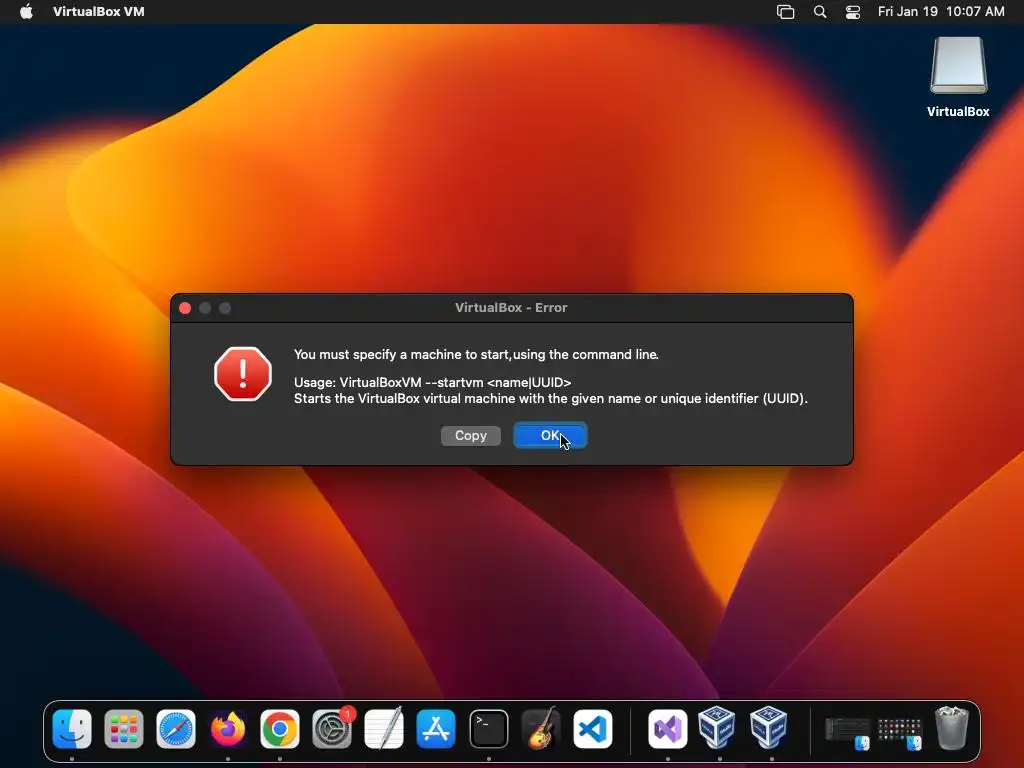
Task: Open Spotlight search from menu bar
Action: pyautogui.click(x=820, y=12)
